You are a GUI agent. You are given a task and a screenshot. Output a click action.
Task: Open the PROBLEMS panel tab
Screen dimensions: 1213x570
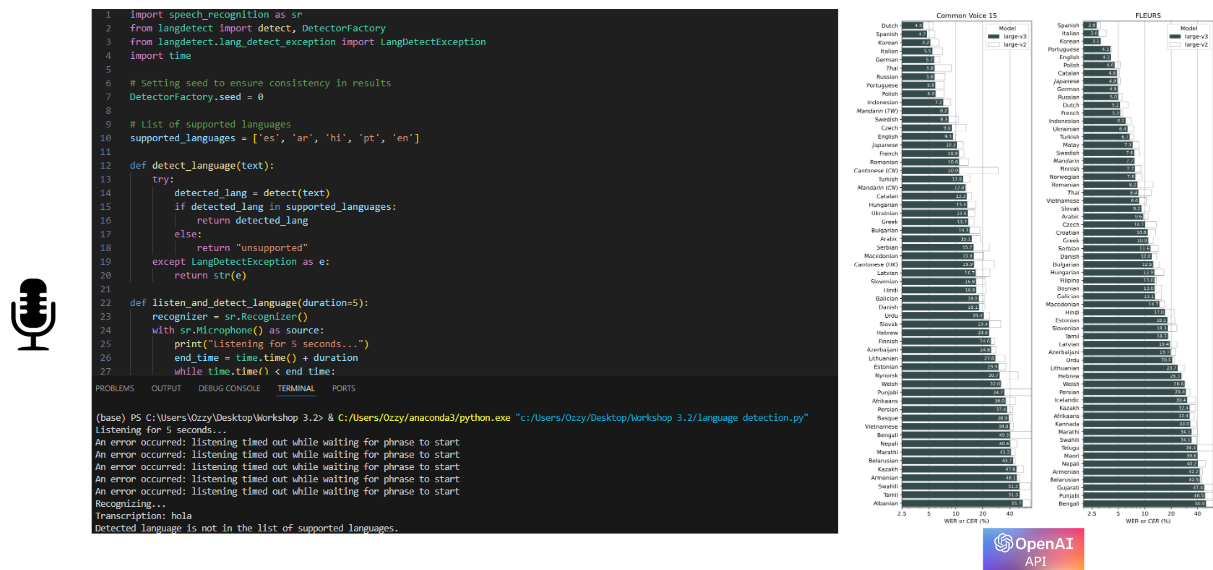click(x=114, y=388)
